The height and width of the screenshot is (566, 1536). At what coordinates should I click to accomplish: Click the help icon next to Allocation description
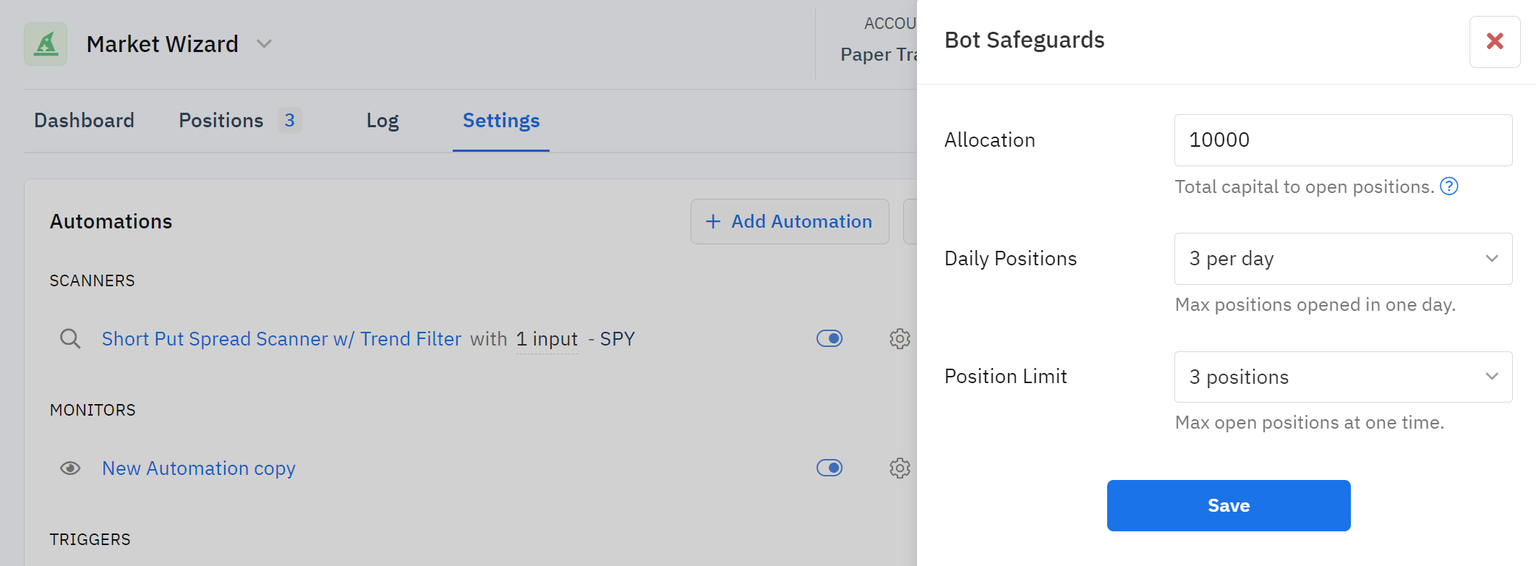click(x=1448, y=186)
